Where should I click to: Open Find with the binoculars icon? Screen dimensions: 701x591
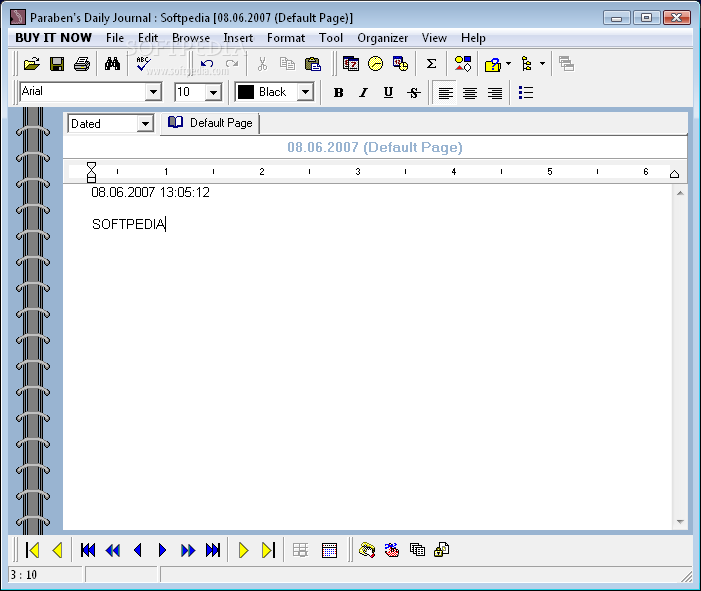[112, 64]
